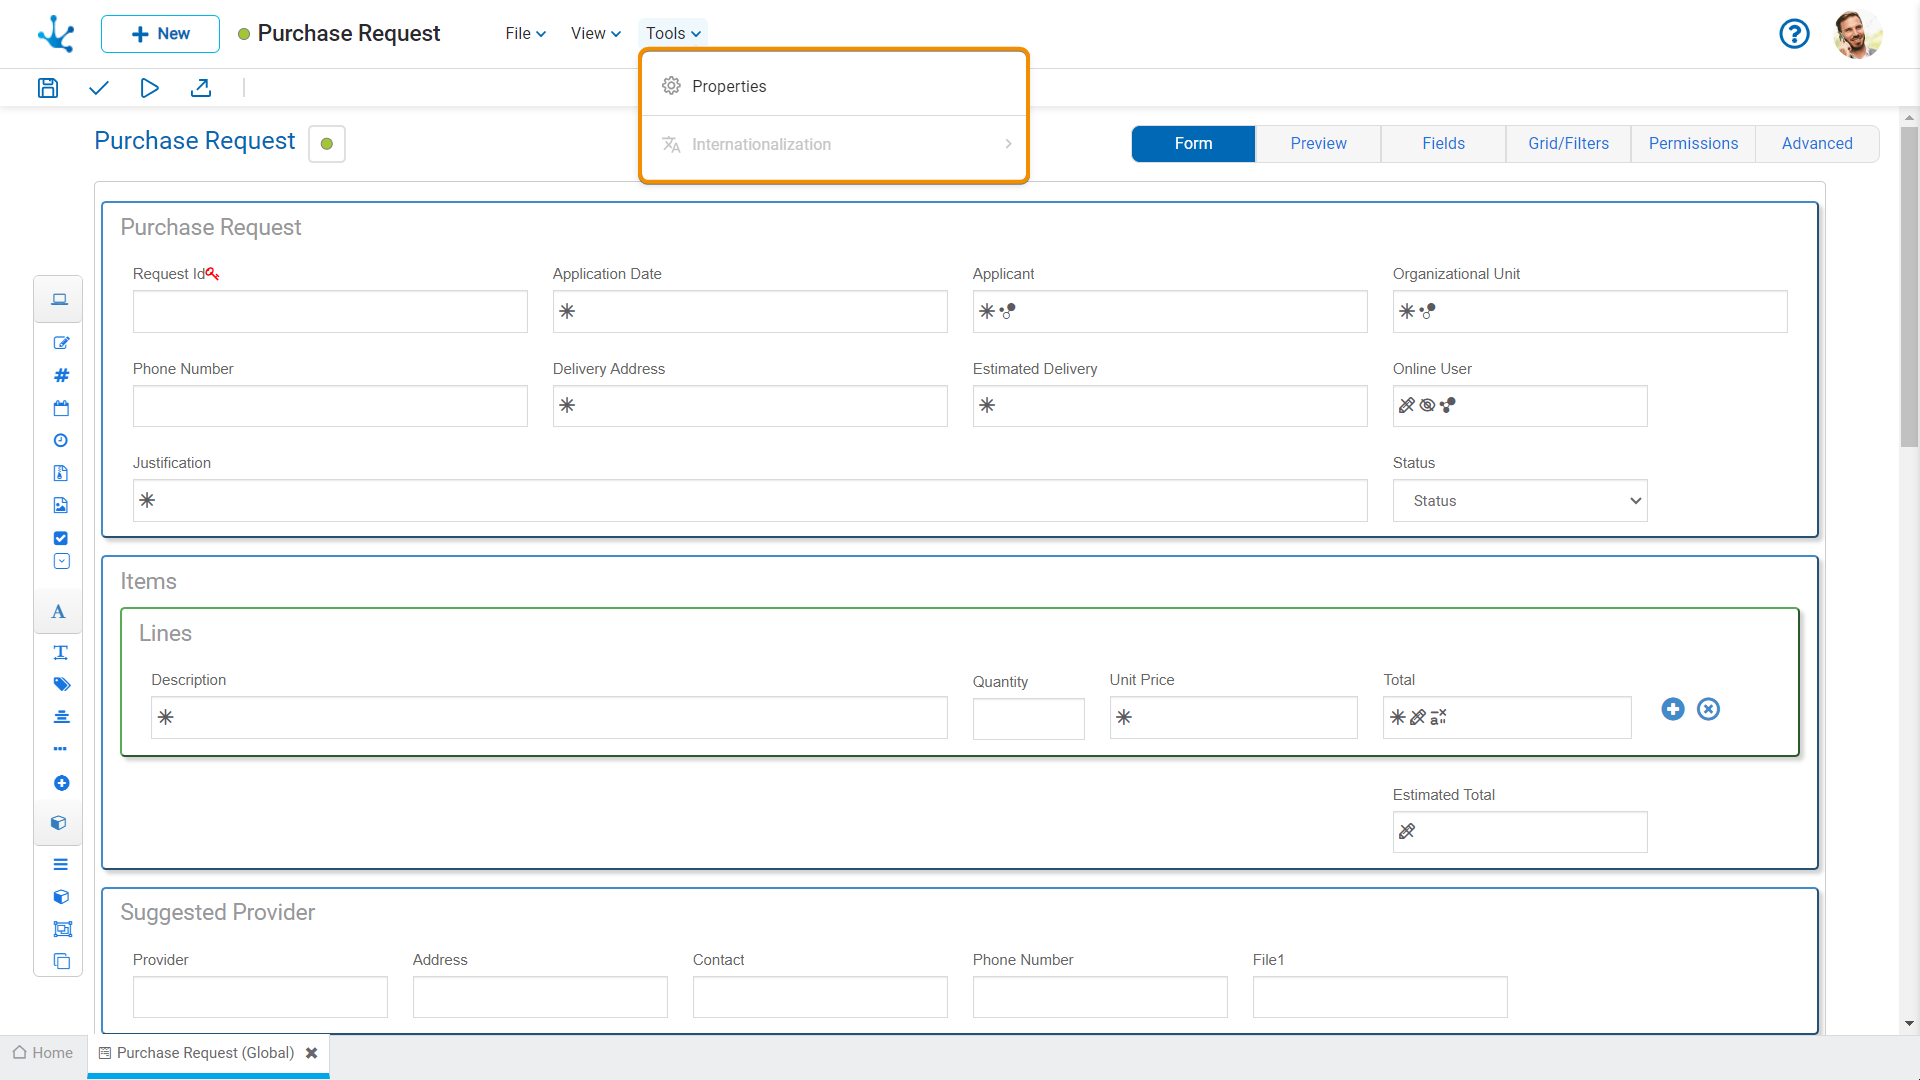The image size is (1920, 1080).
Task: Choose Properties from Tools menu
Action: (729, 86)
